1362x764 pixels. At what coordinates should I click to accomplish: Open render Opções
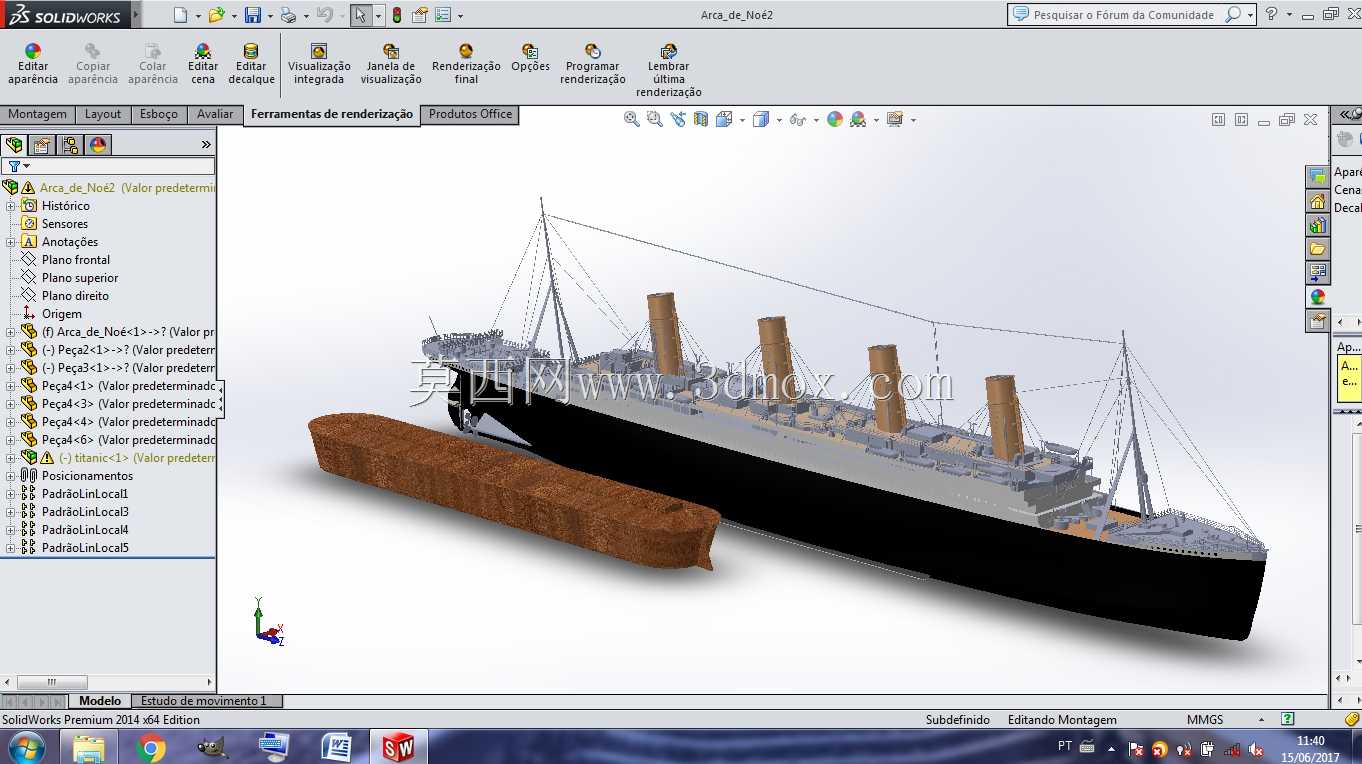coord(531,58)
